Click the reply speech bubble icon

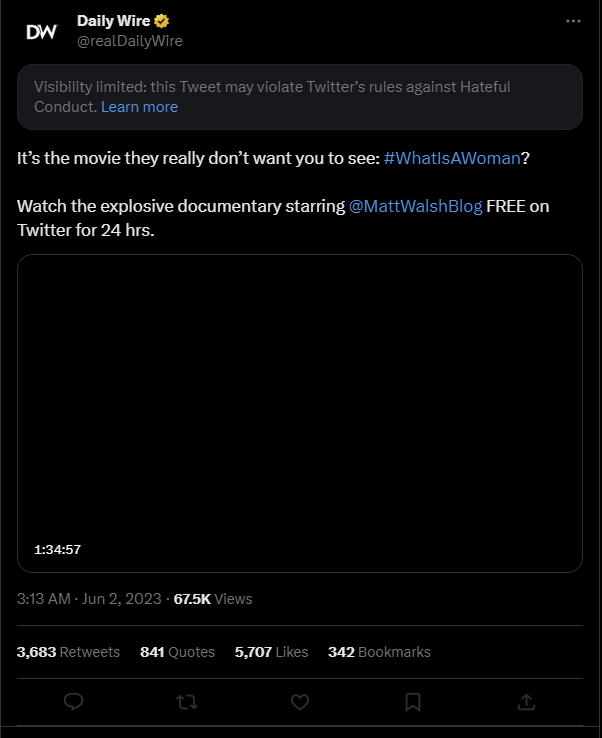(x=73, y=702)
